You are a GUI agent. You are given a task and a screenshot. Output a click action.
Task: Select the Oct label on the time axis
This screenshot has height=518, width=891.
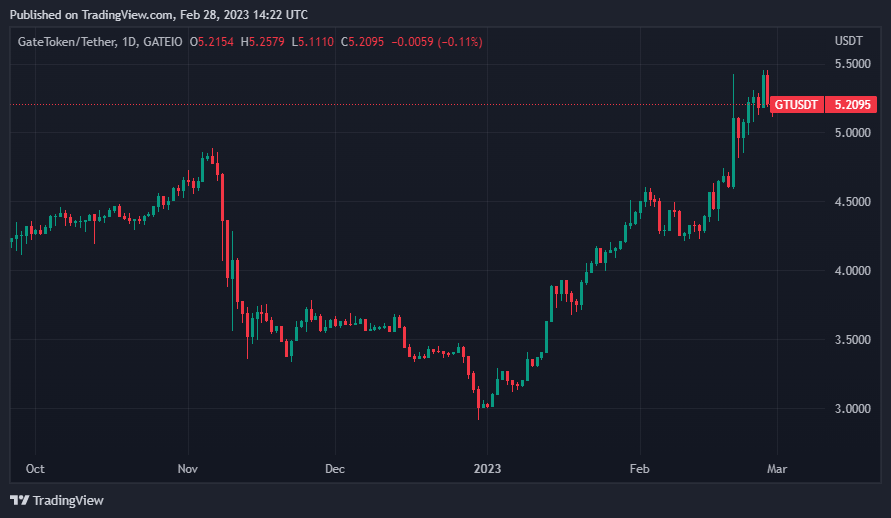(35, 468)
